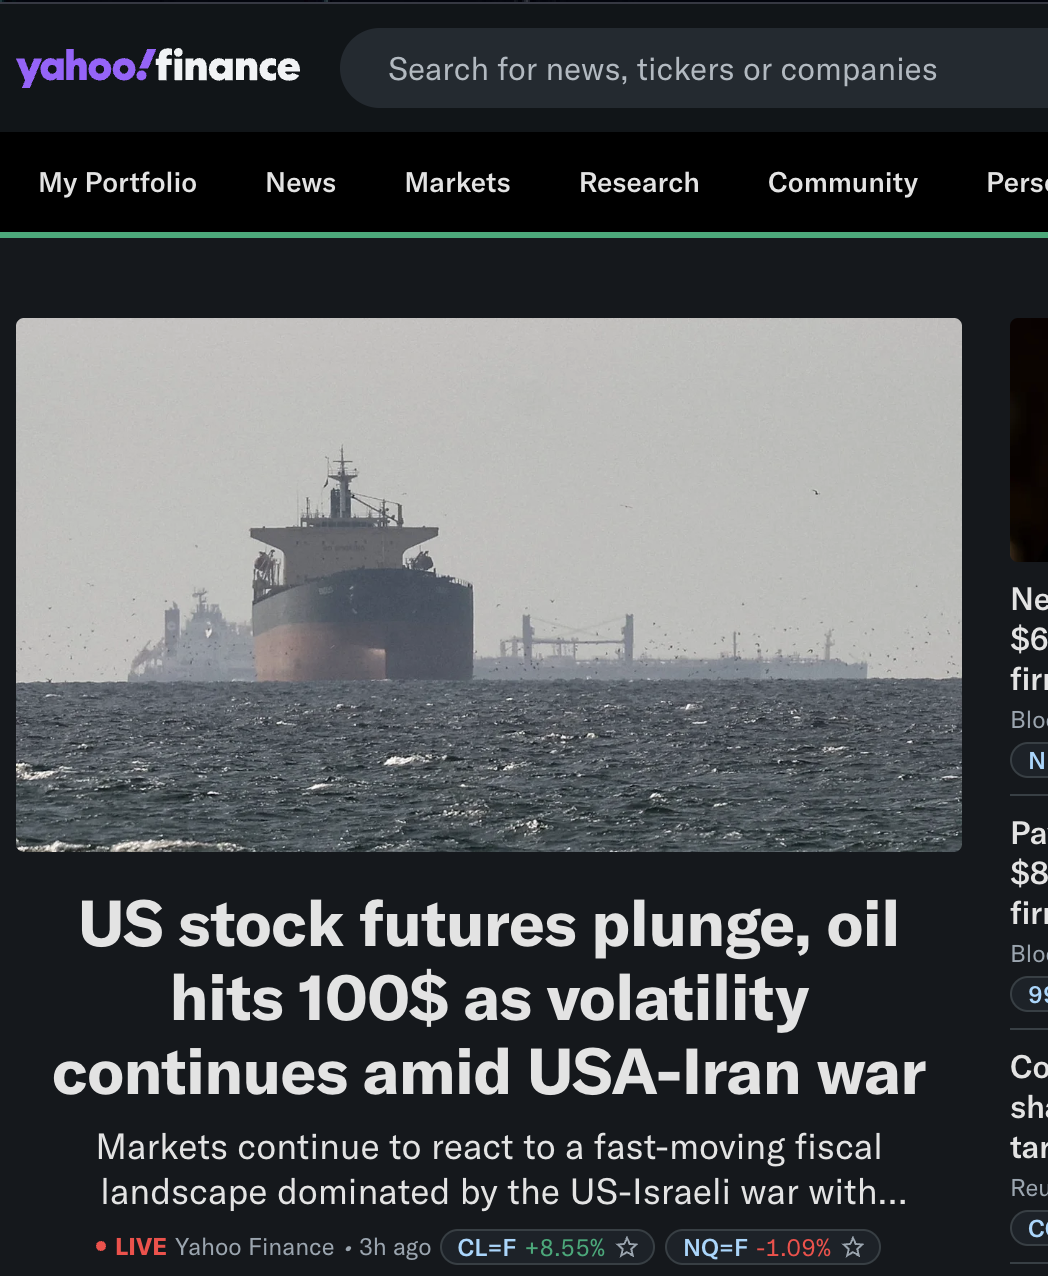Open the My Portfolio menu
Viewport: 1048px width, 1276px height.
118,182
